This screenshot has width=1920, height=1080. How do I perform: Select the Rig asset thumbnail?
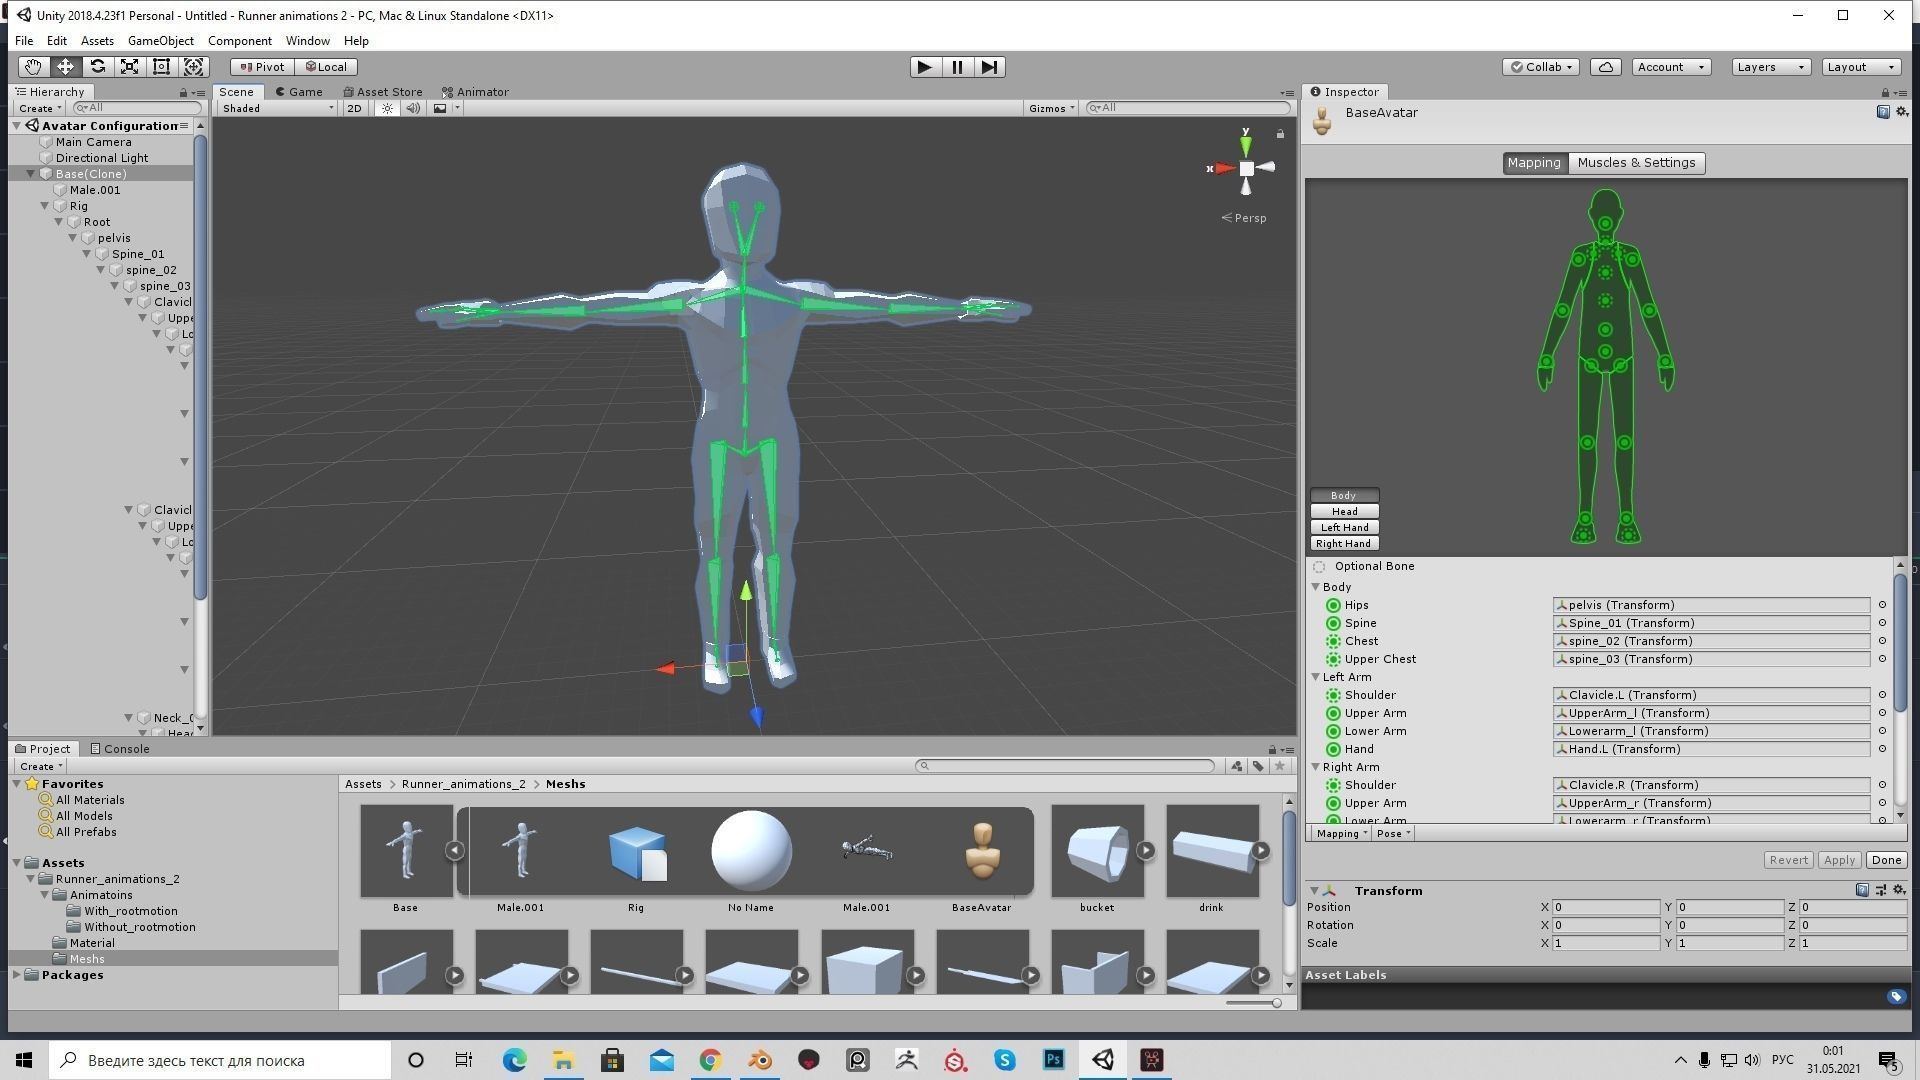coord(636,851)
